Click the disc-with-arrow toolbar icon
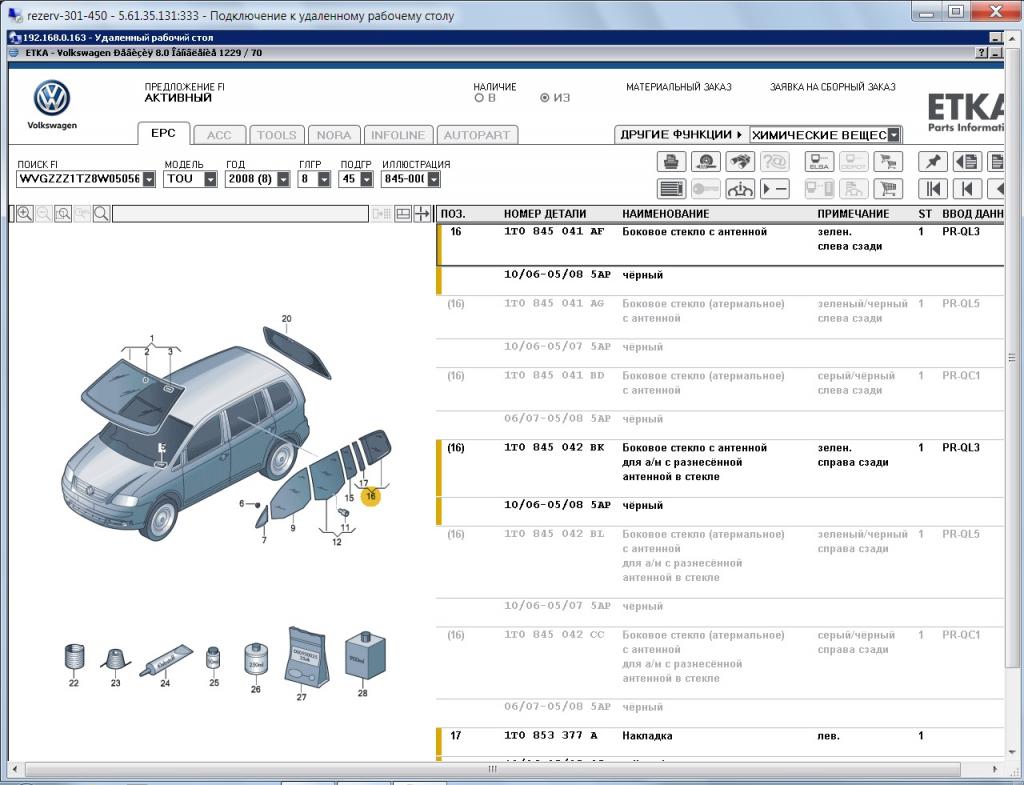 [705, 161]
